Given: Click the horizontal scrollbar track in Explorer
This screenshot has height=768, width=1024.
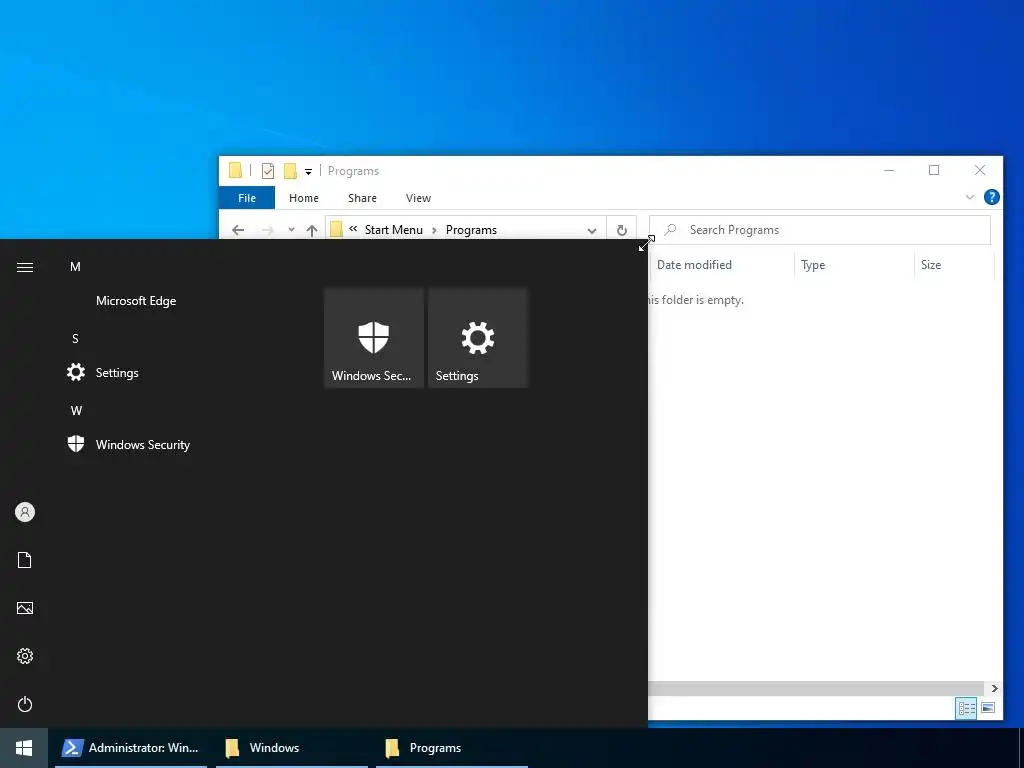Looking at the screenshot, I should (816, 688).
